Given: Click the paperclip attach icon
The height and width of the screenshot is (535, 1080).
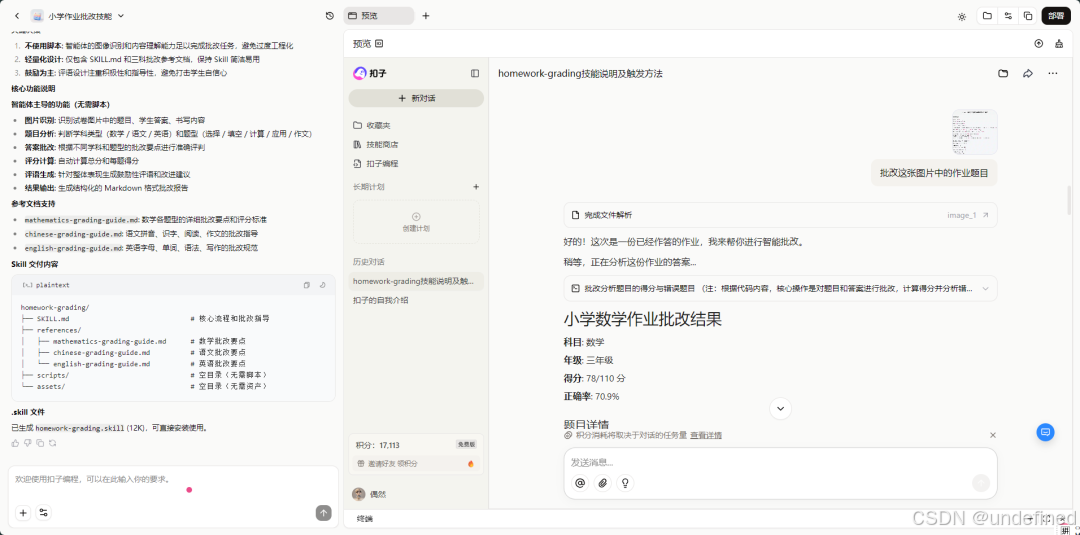Looking at the screenshot, I should click(x=603, y=483).
